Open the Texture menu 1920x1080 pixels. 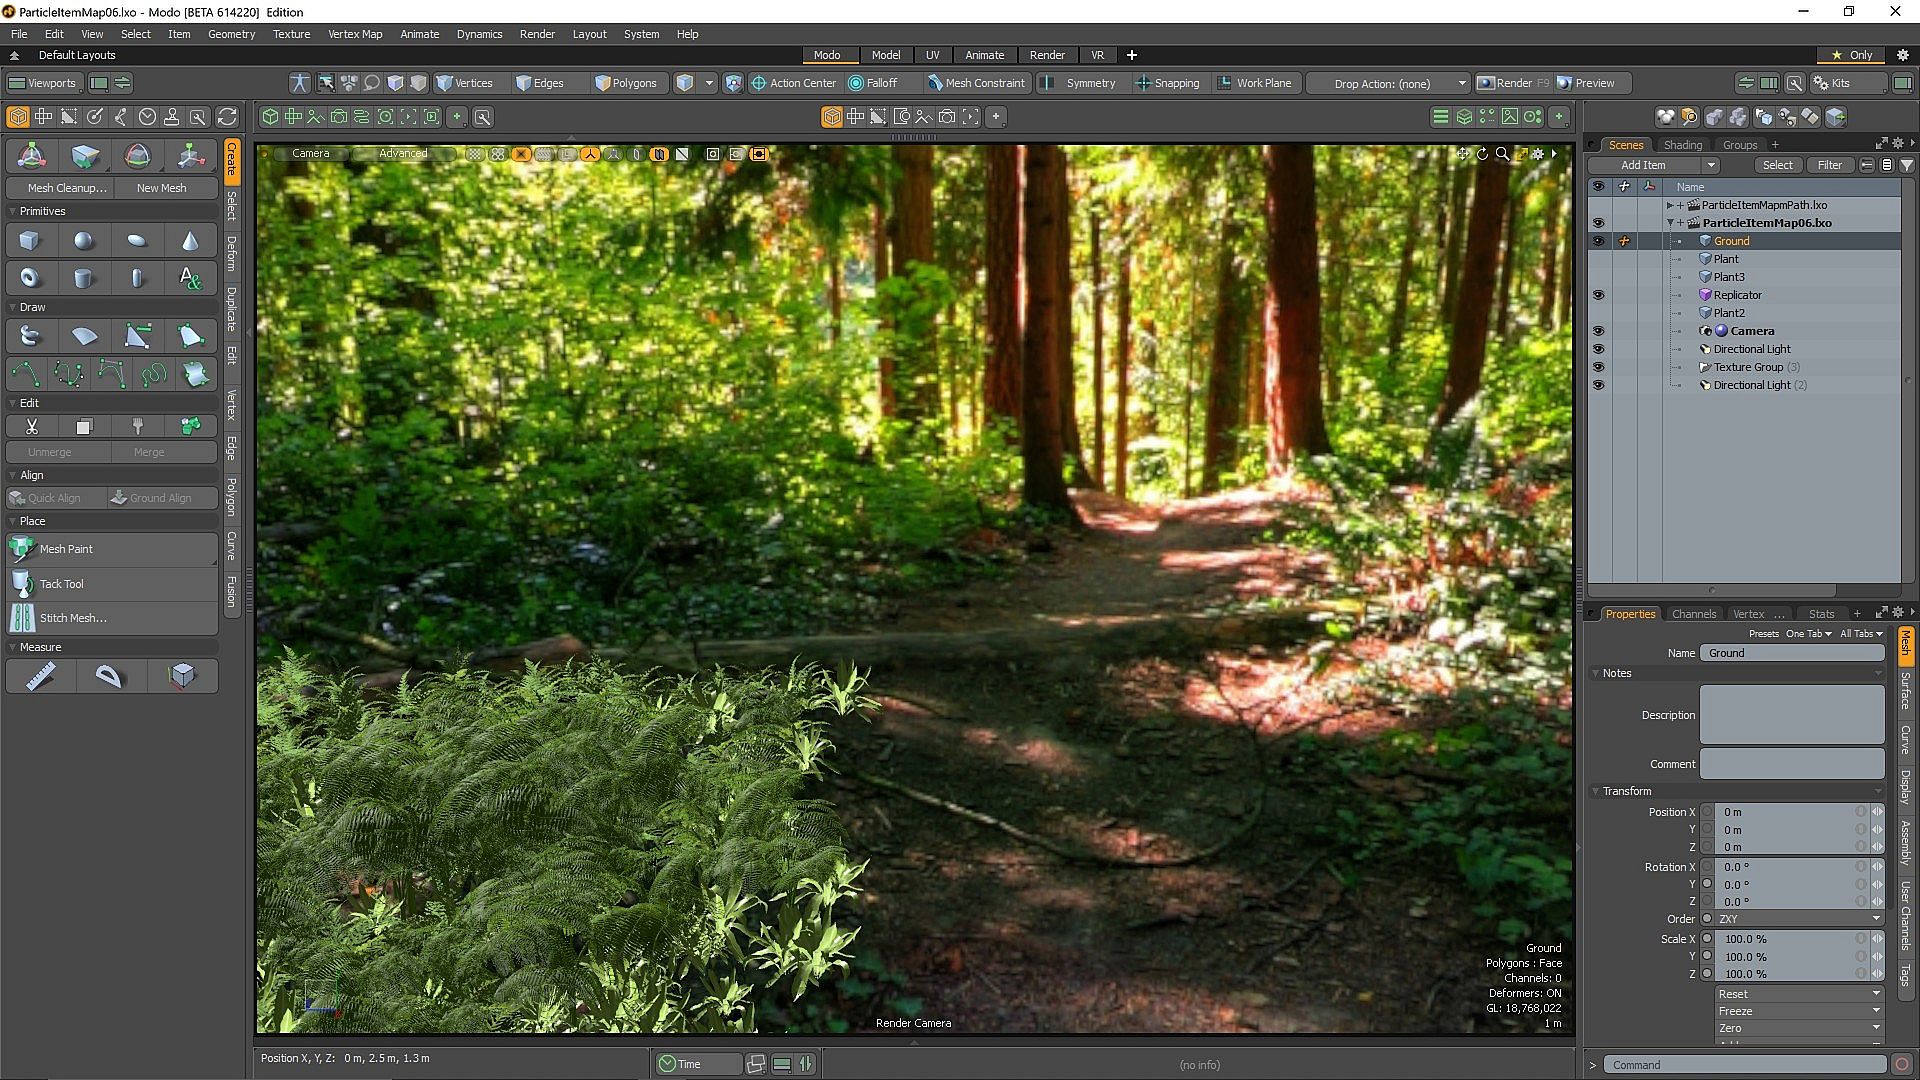tap(291, 34)
